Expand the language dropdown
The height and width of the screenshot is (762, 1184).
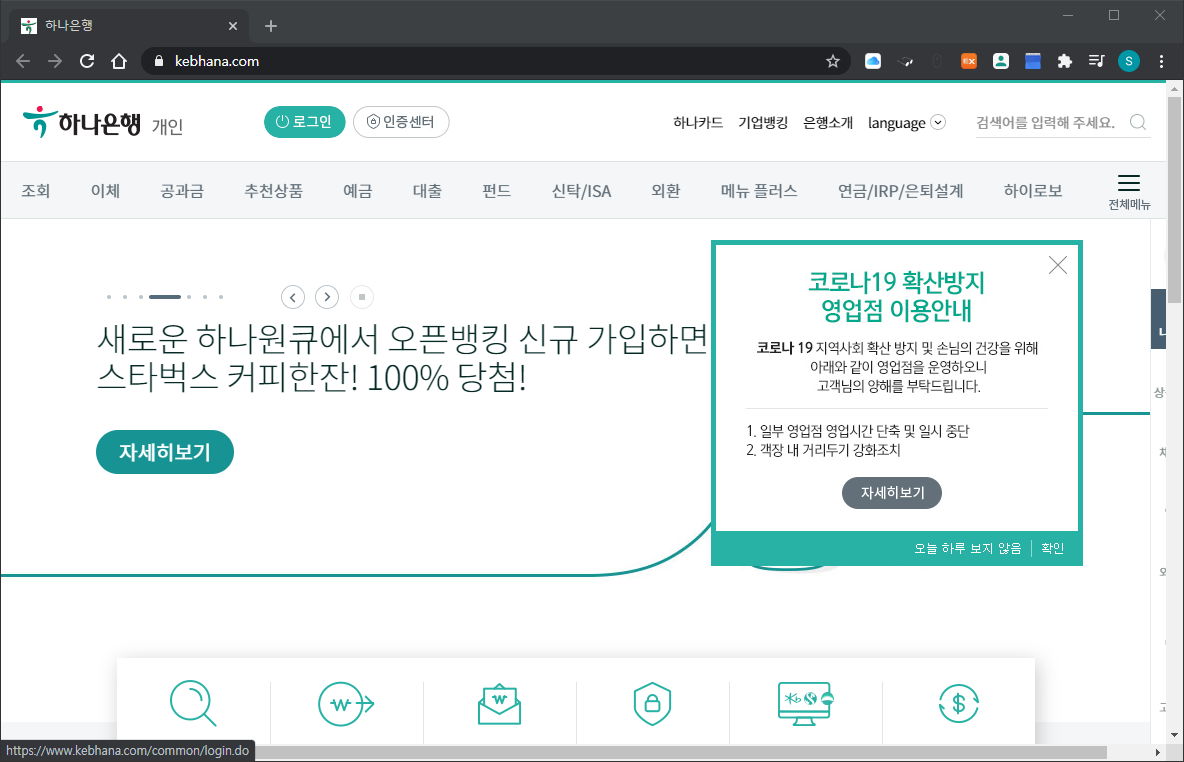click(906, 122)
